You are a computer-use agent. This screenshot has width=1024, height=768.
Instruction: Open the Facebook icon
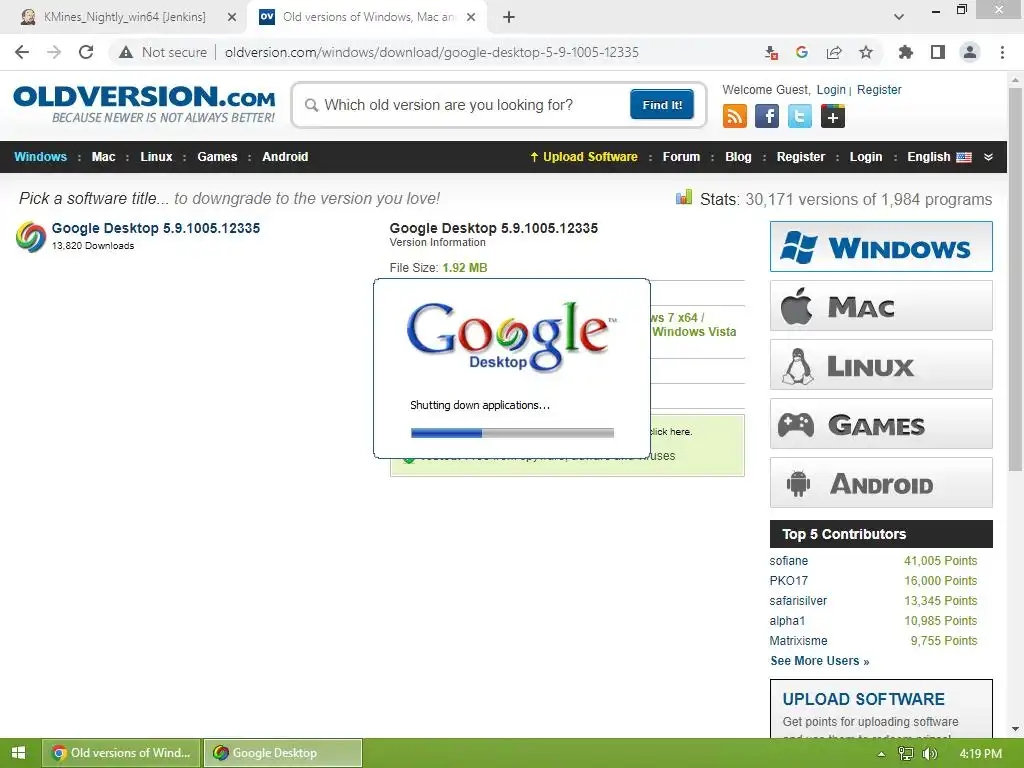(767, 116)
